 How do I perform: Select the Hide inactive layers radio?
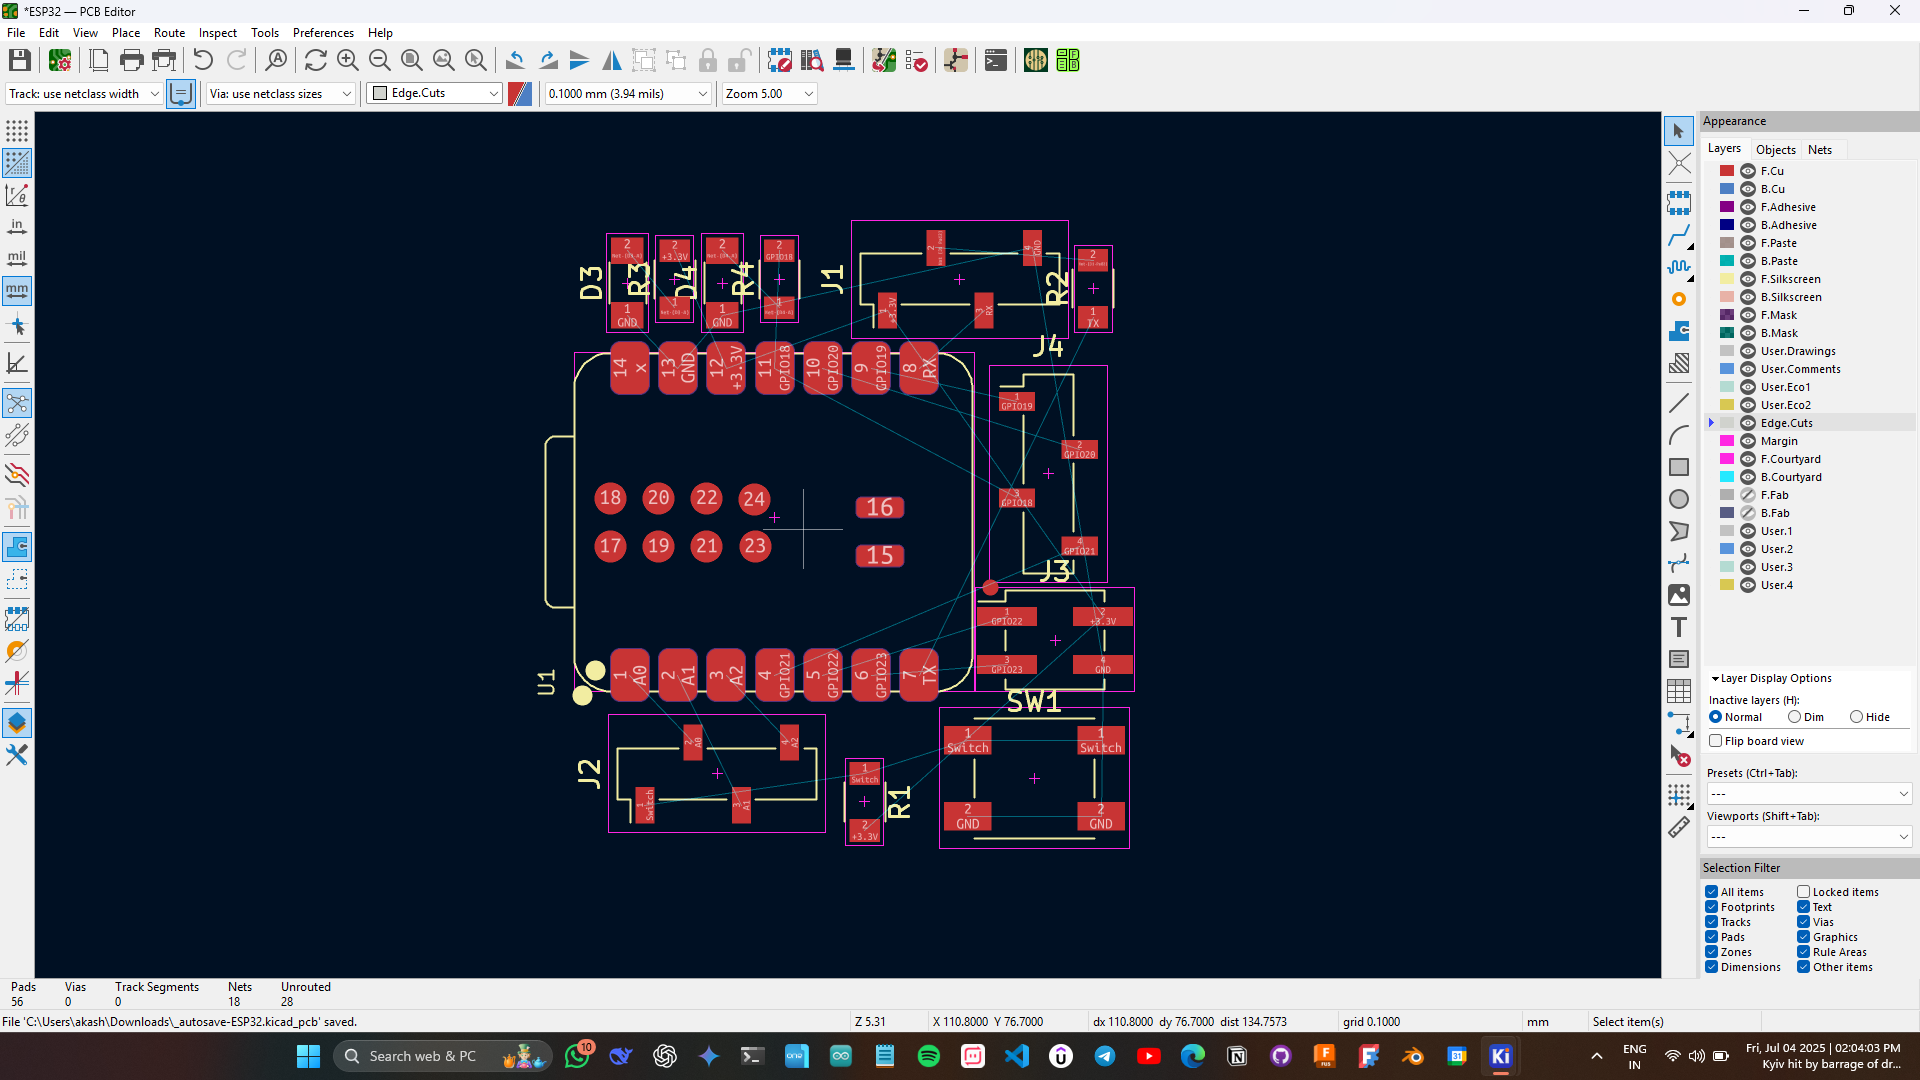[x=1856, y=717]
